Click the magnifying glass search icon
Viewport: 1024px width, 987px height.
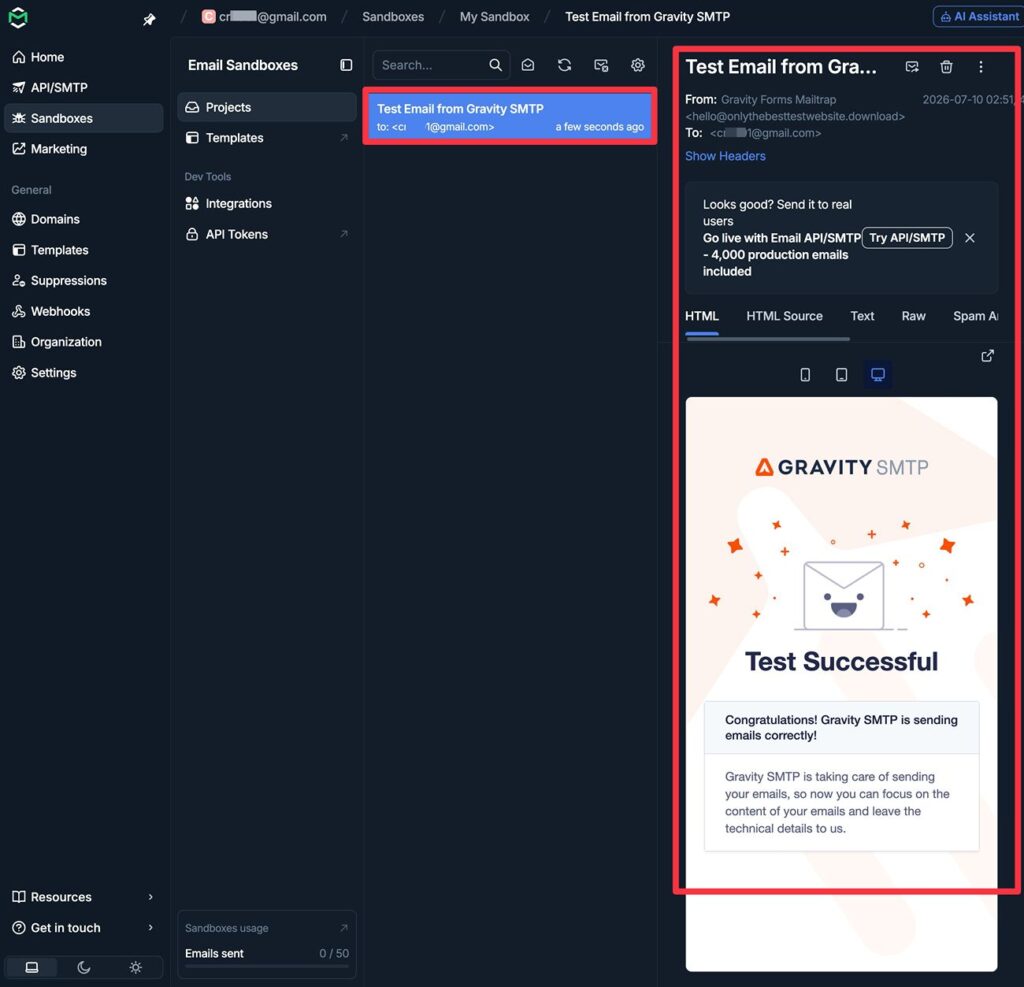[x=496, y=65]
